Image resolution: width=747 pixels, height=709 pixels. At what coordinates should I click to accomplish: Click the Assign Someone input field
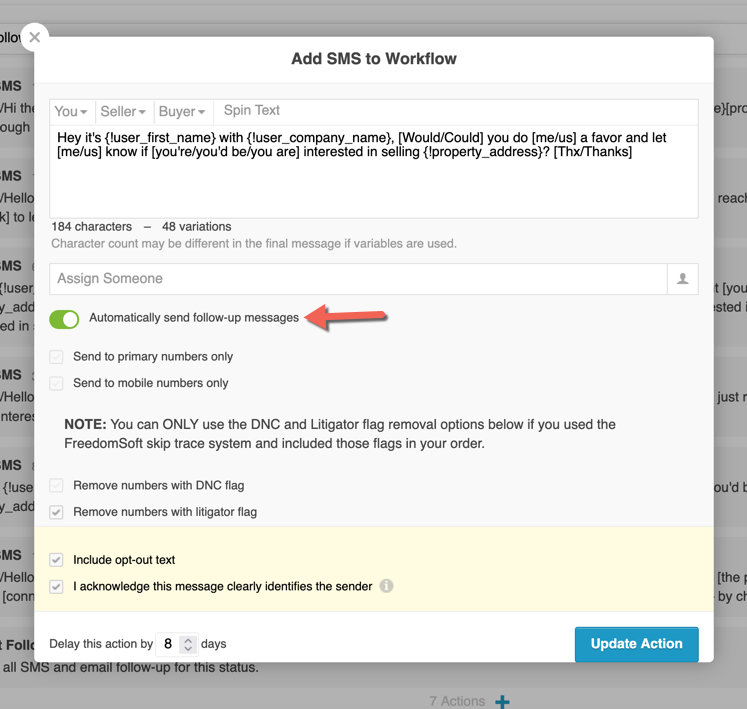(358, 279)
